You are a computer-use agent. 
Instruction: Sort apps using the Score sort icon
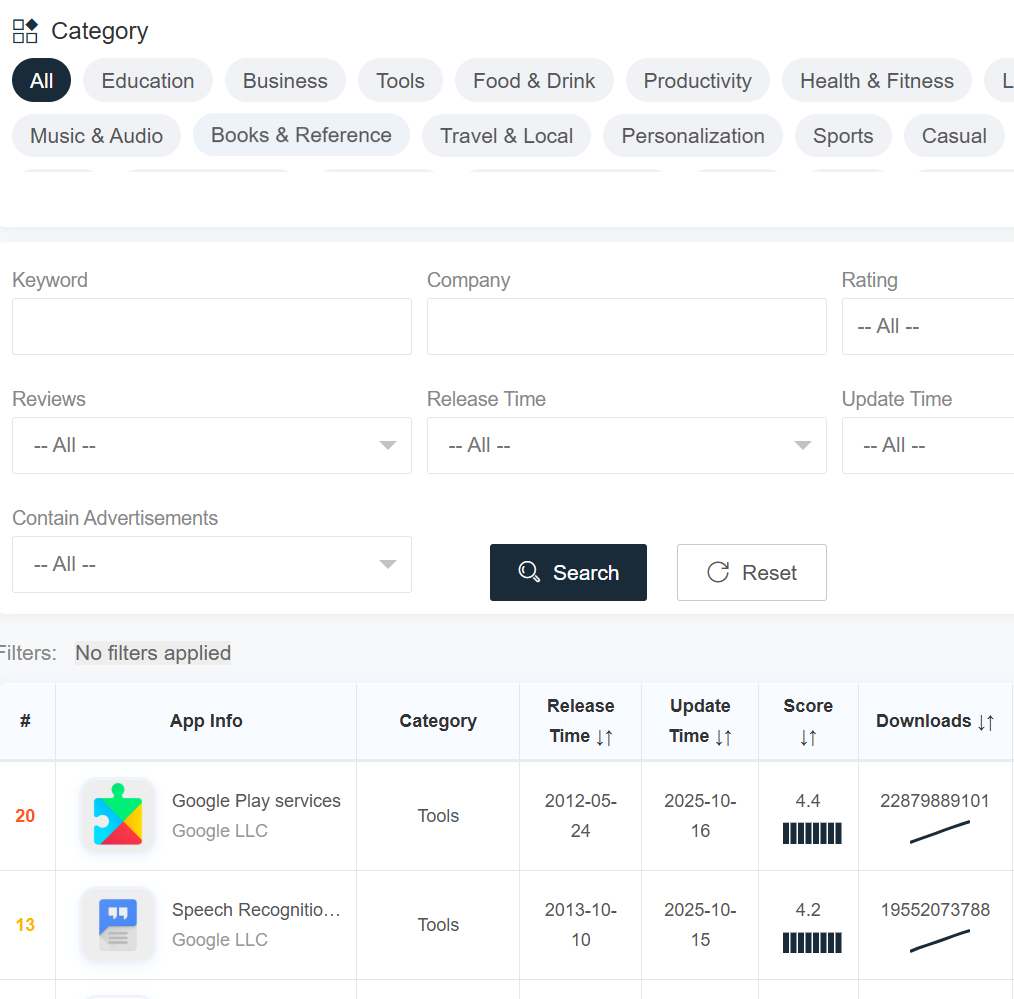click(807, 736)
